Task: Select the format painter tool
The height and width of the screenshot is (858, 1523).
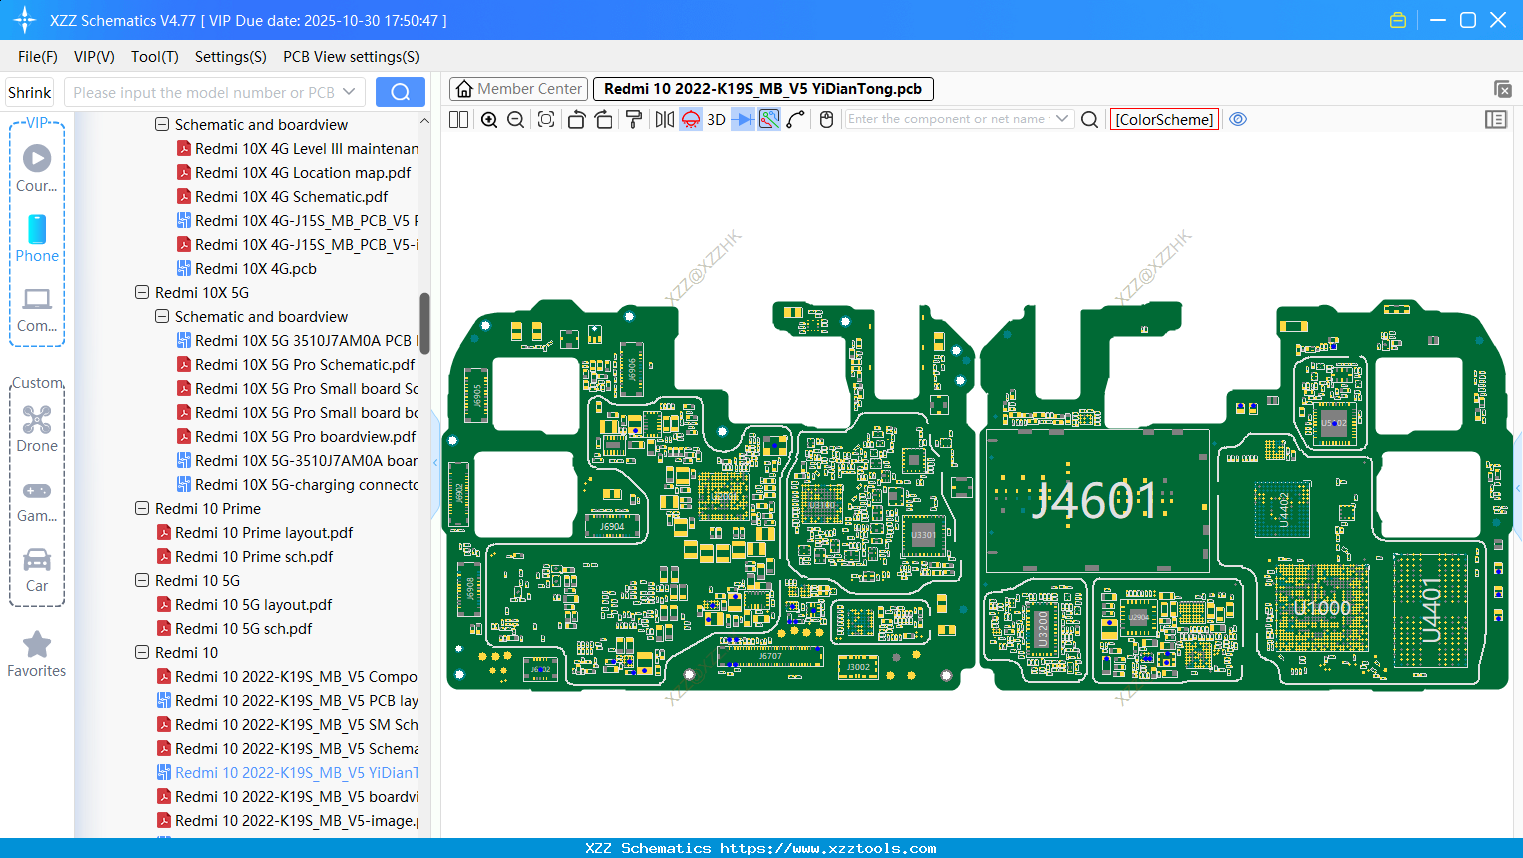Action: coord(633,120)
